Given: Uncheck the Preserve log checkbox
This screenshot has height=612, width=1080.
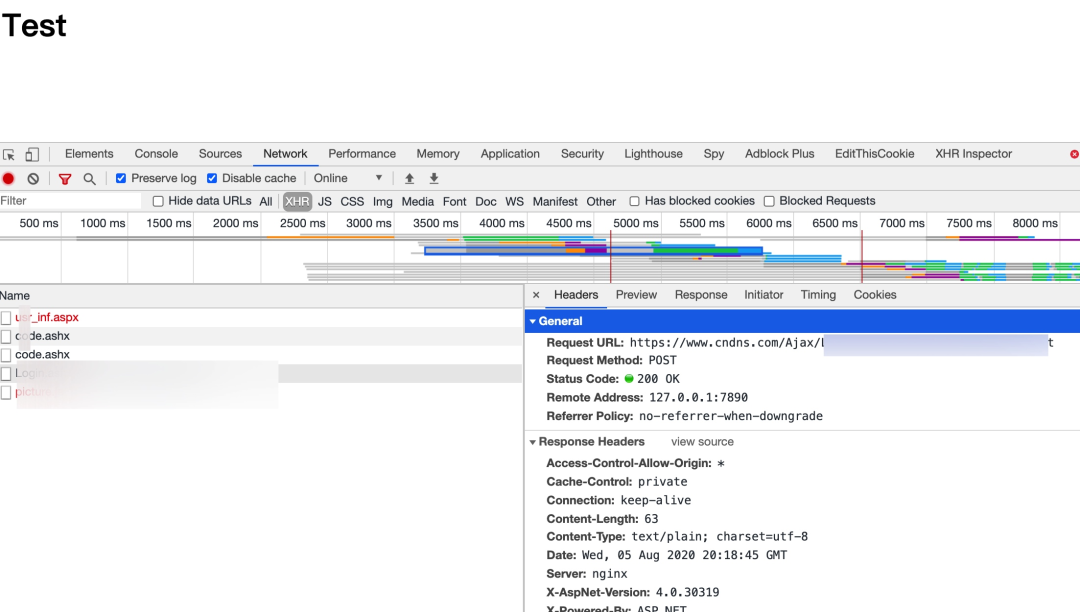Looking at the screenshot, I should 121,179.
